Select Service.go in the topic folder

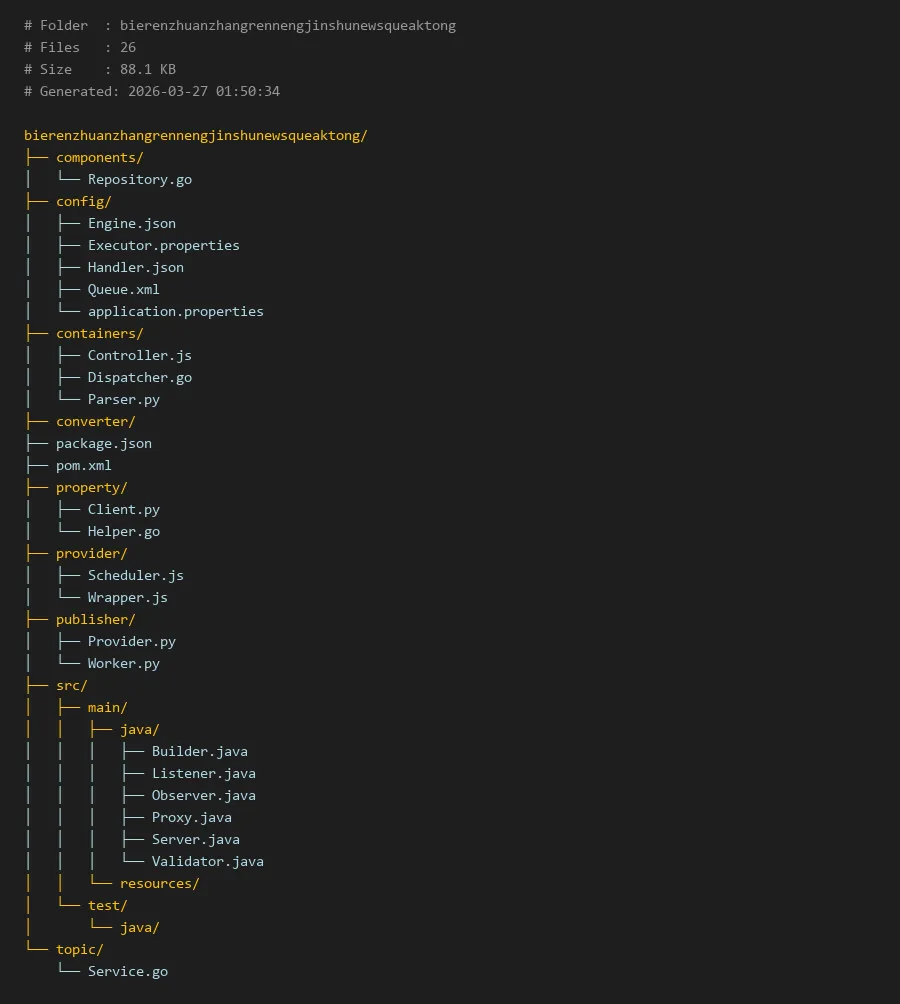[x=127, y=971]
